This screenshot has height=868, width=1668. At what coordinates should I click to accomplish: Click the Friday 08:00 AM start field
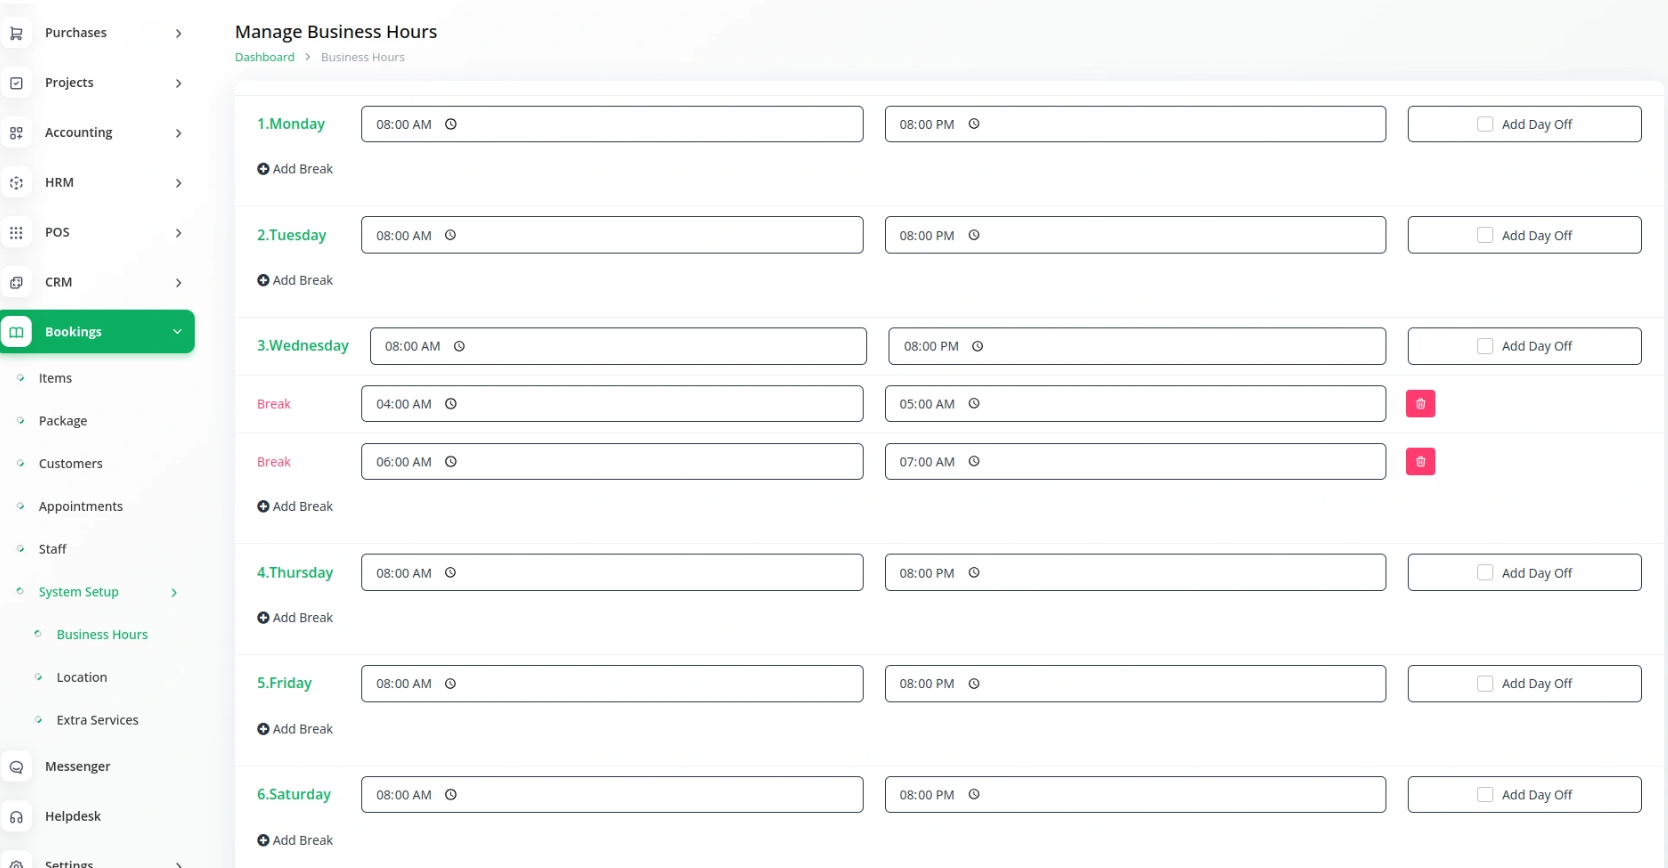tap(612, 684)
